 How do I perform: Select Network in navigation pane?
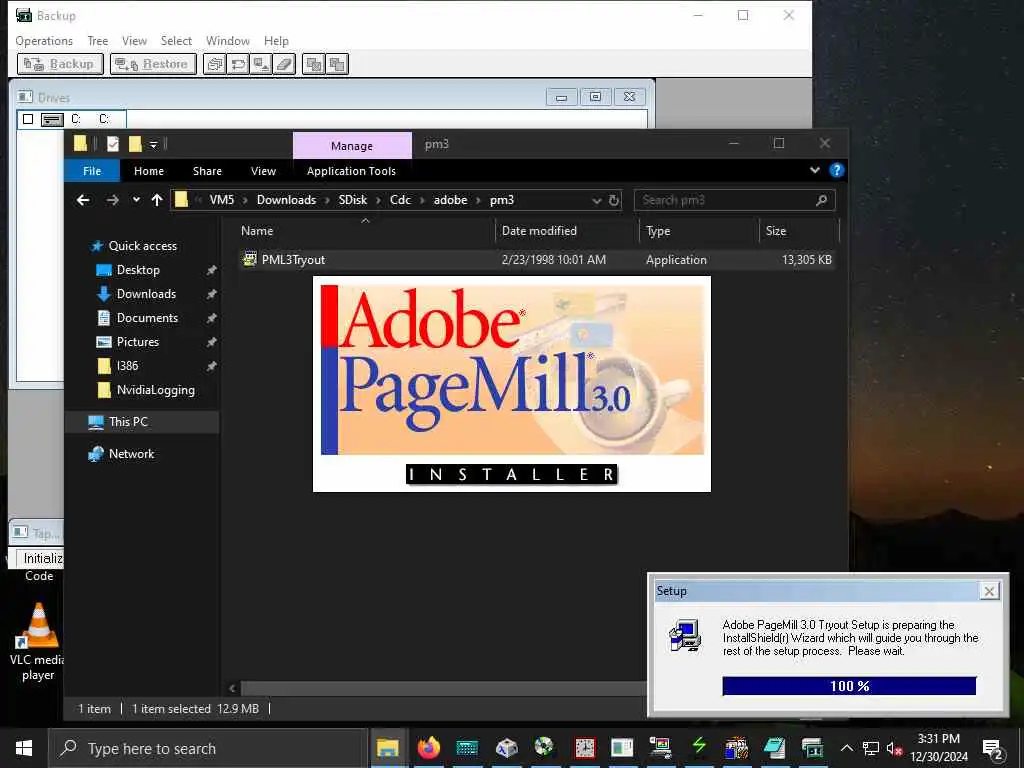tap(131, 454)
